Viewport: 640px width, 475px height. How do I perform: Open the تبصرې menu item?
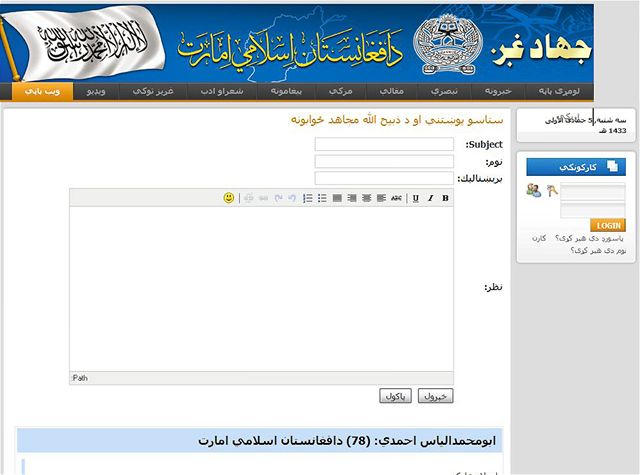click(x=444, y=91)
